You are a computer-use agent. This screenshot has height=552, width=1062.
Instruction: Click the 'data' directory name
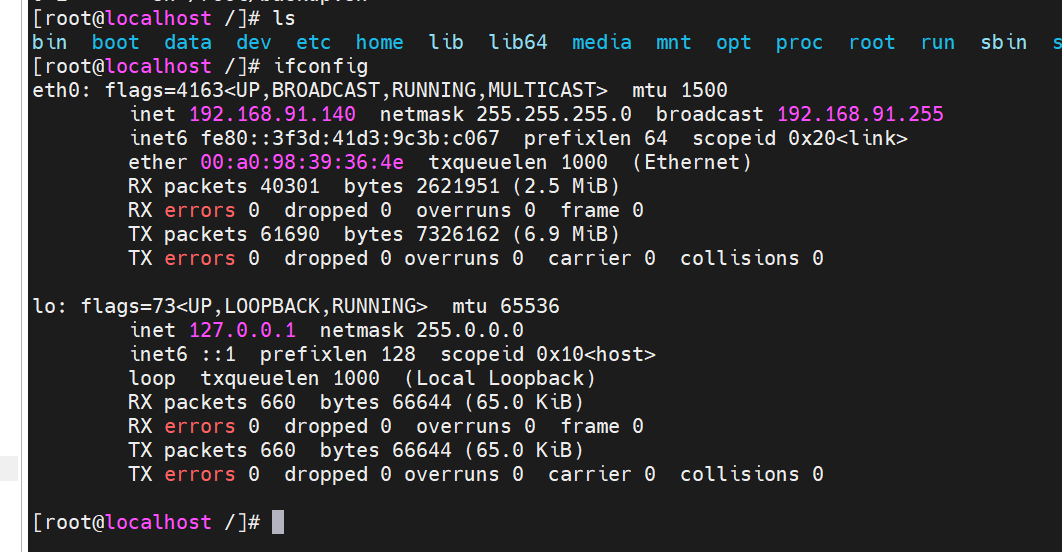tap(188, 42)
